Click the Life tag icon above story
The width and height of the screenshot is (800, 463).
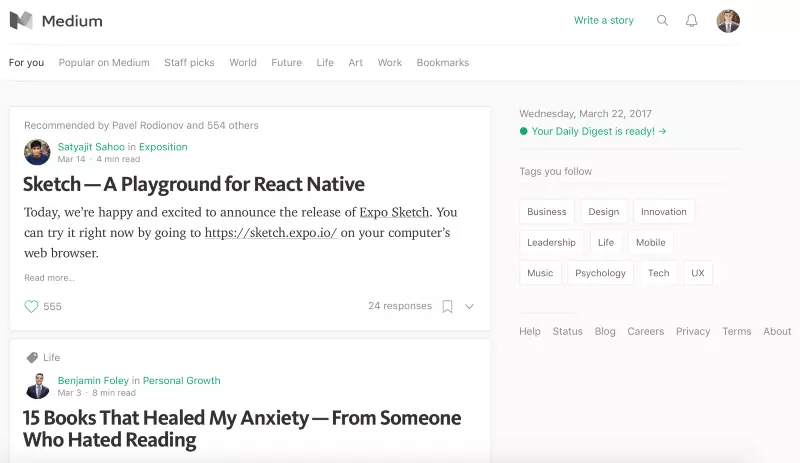point(32,357)
